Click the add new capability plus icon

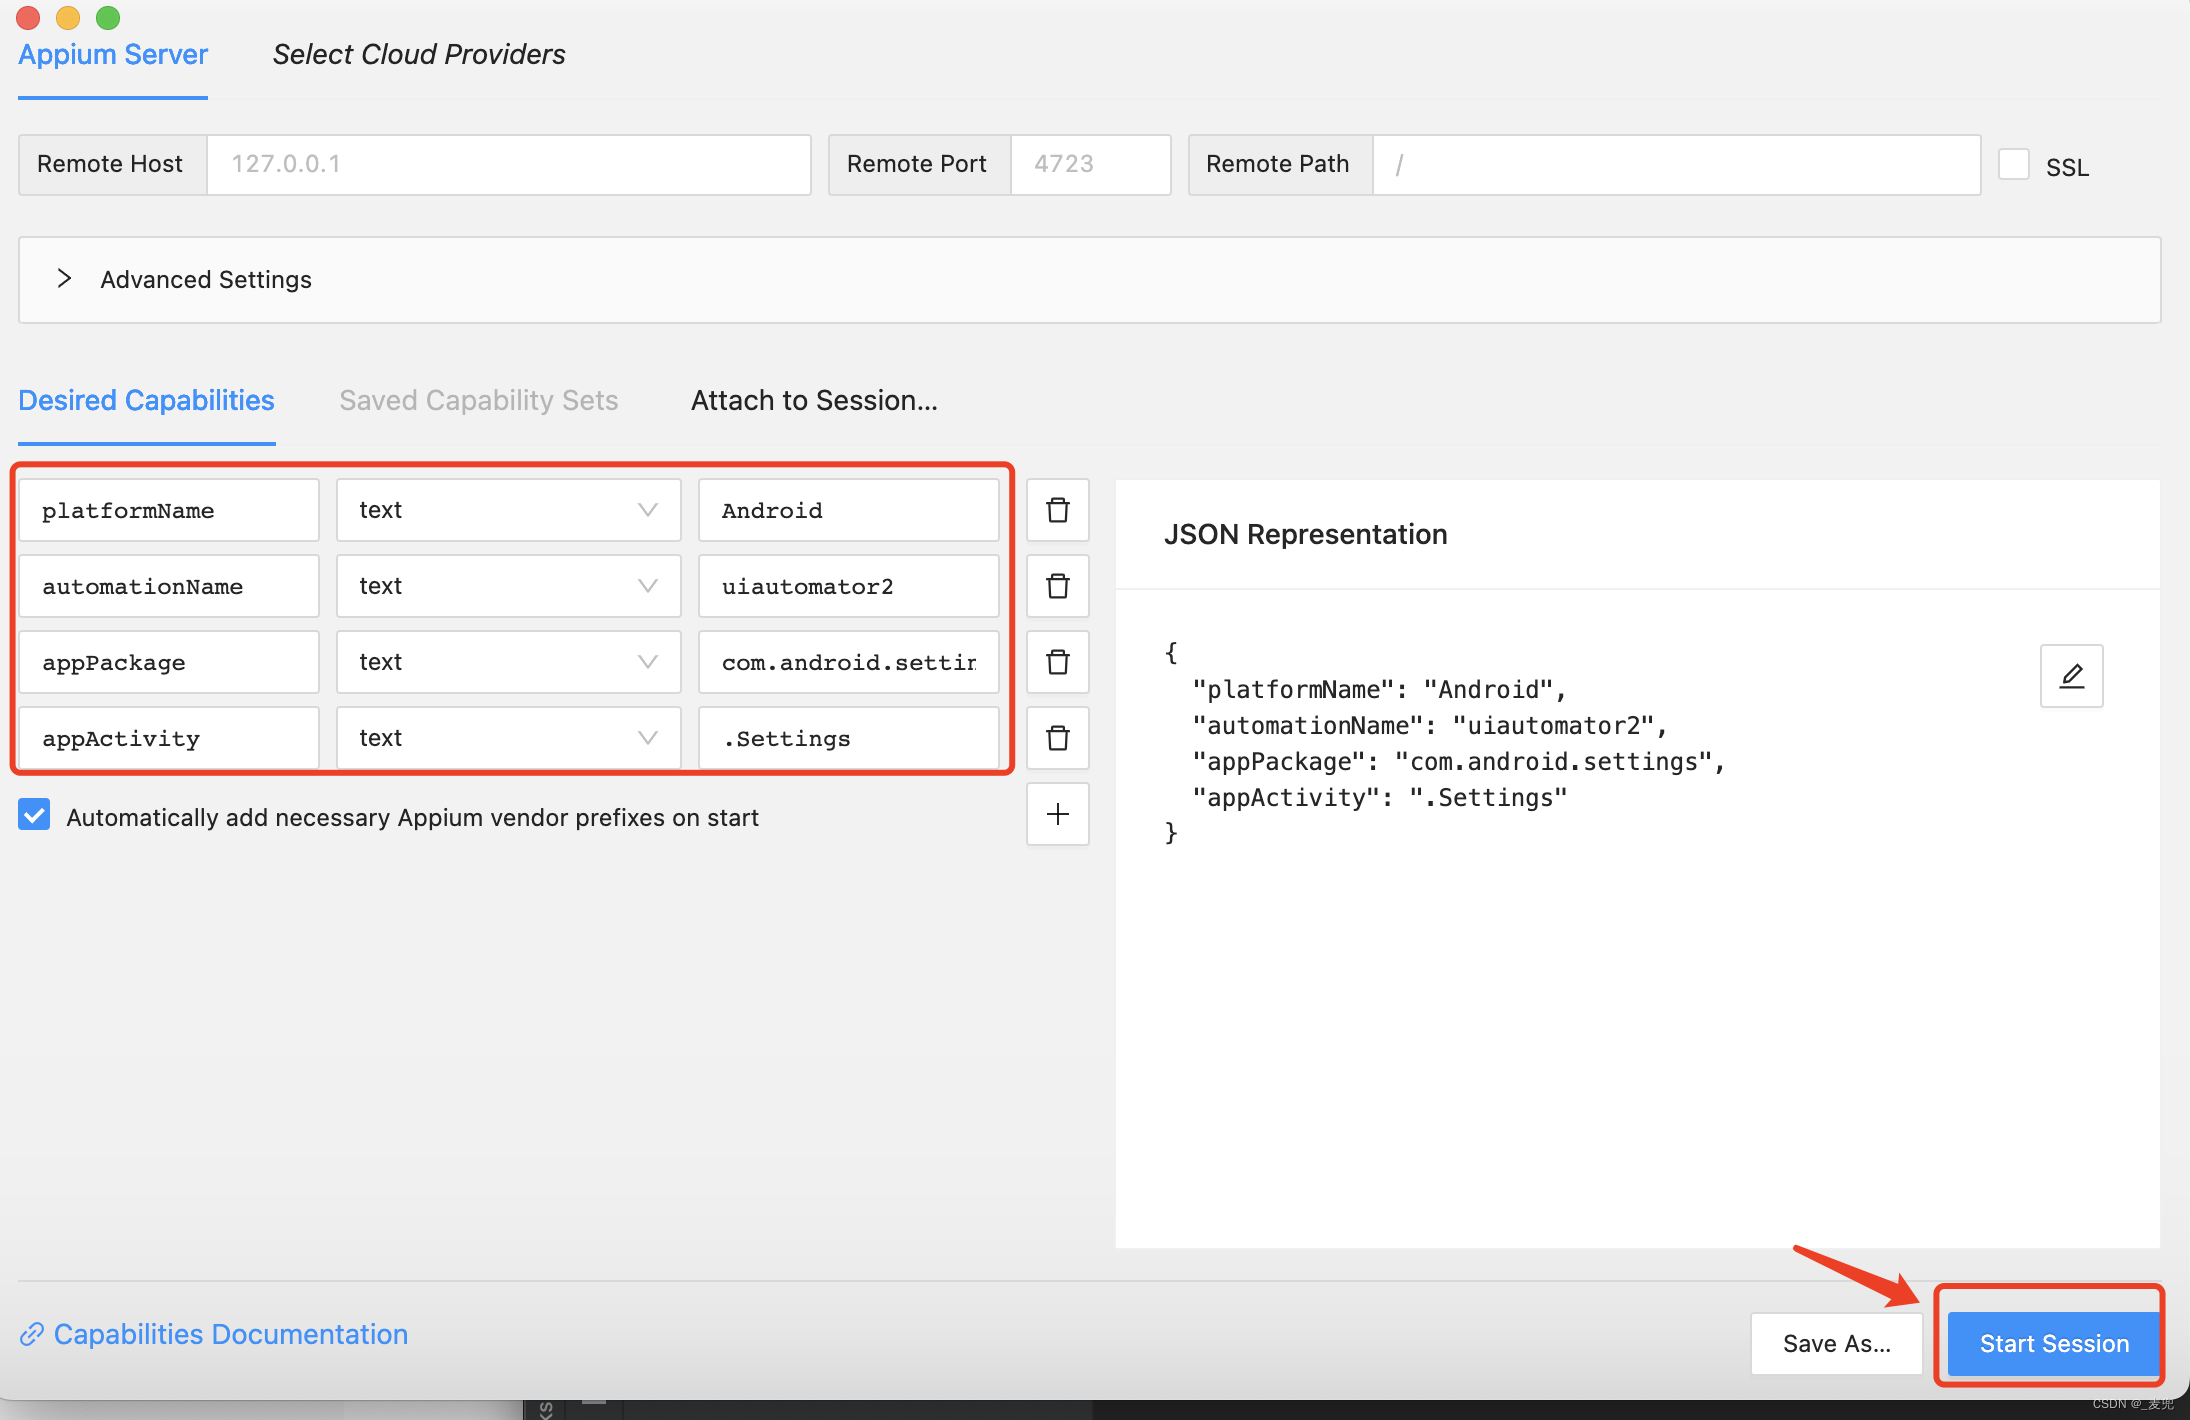[1055, 817]
